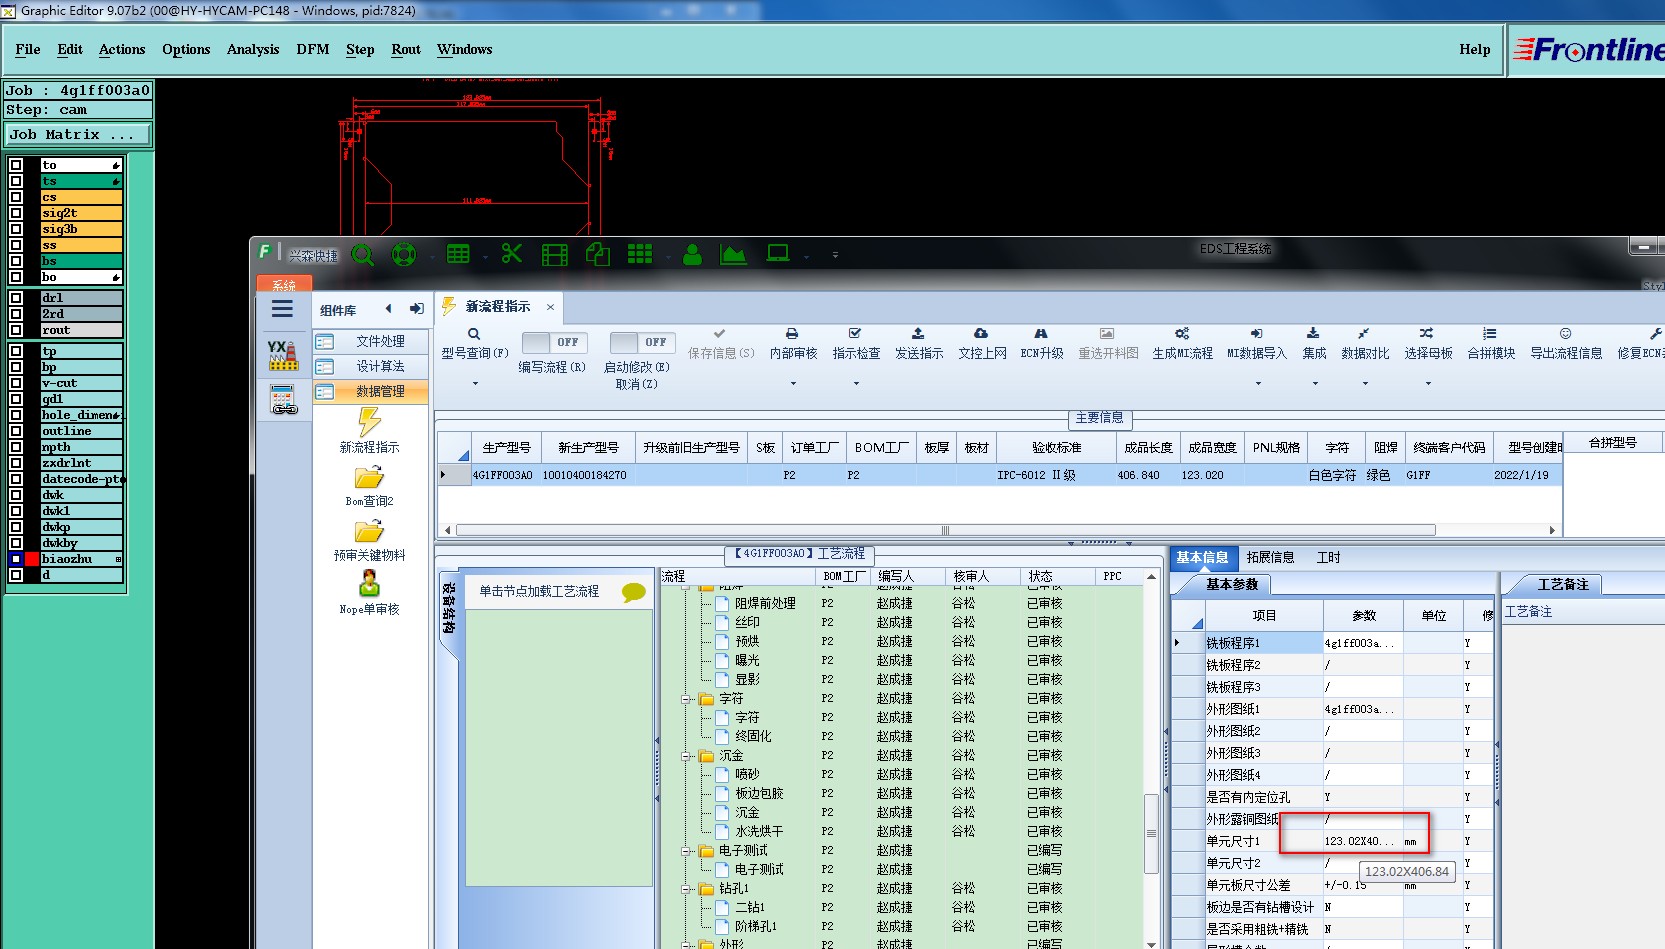1665x949 pixels.
Task: Open the dropdown arrow under 数据对比
Action: 1365,383
